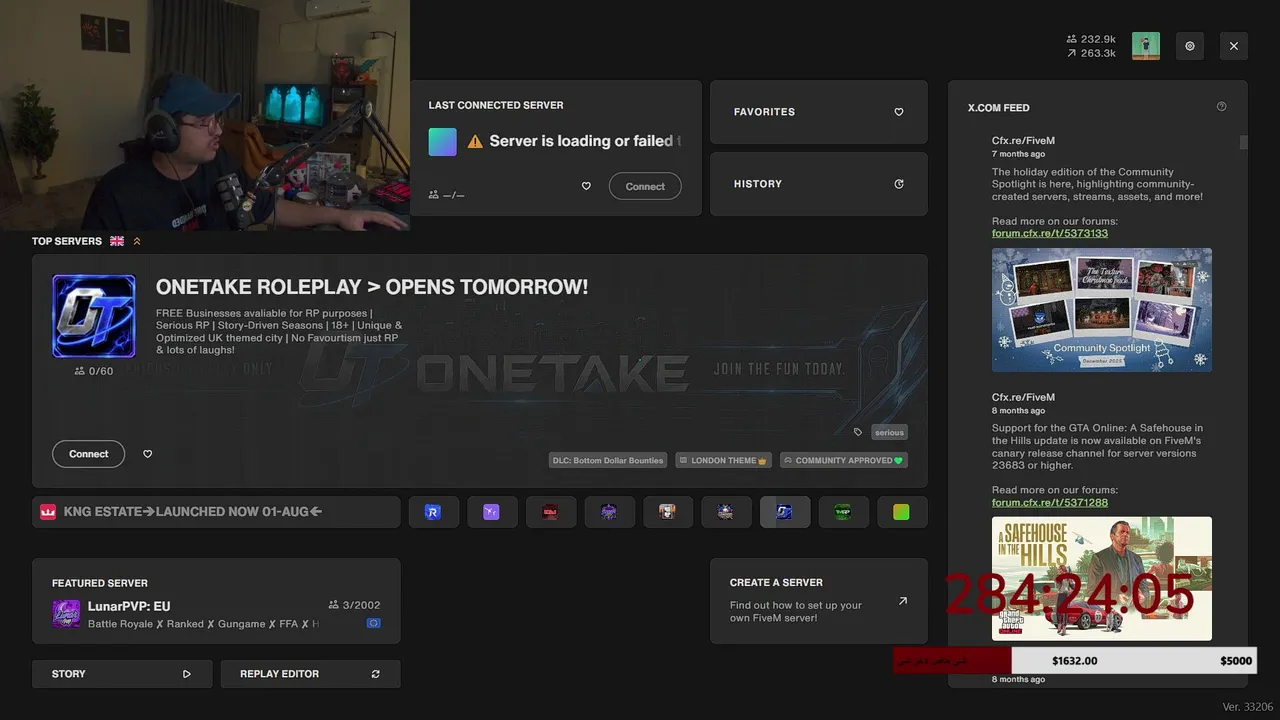Open the X.com feed help icon
Screen dimensions: 1280x720
pyautogui.click(x=1221, y=107)
